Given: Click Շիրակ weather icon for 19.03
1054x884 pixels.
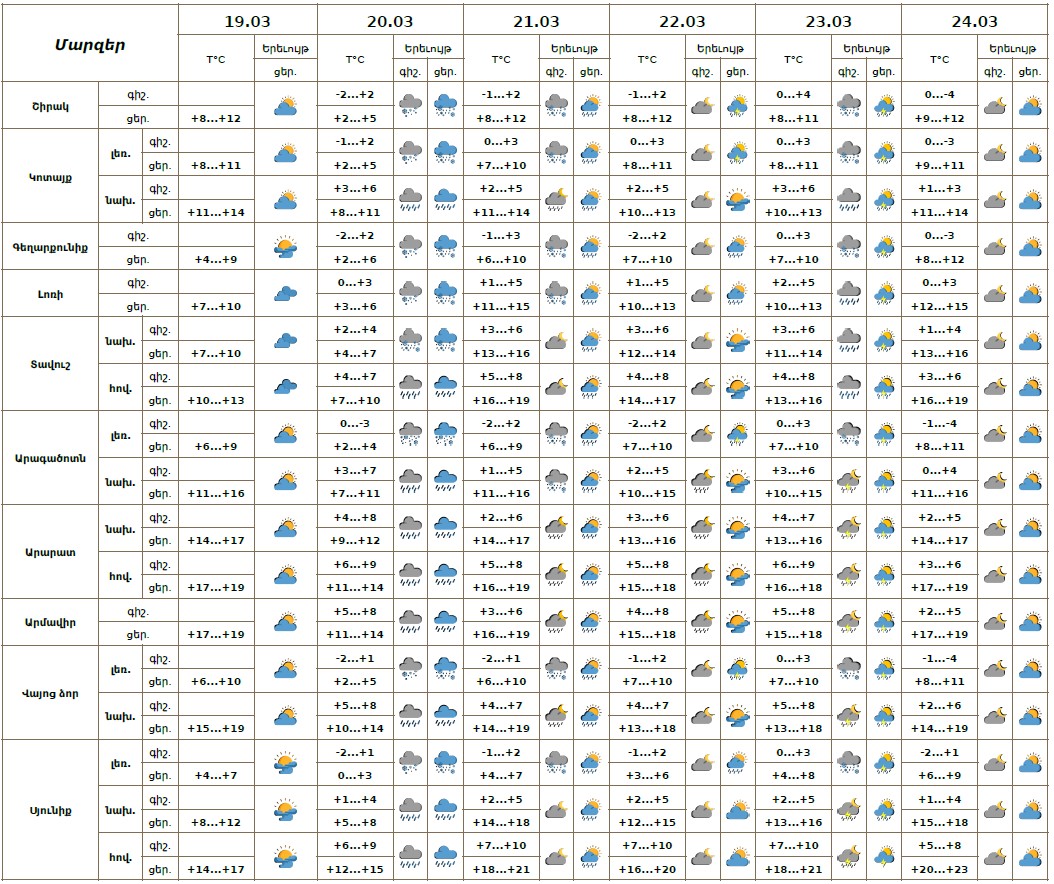Looking at the screenshot, I should click(286, 105).
